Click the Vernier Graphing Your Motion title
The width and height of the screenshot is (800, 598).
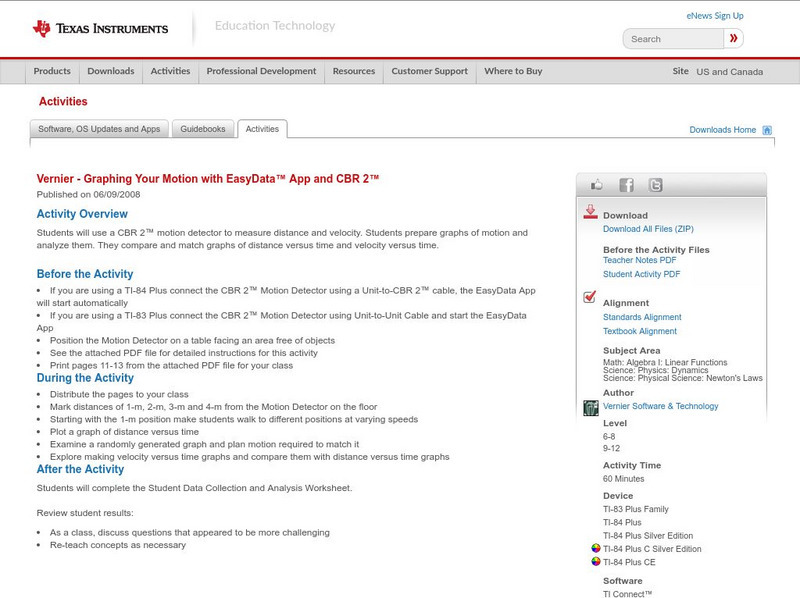pyautogui.click(x=208, y=179)
